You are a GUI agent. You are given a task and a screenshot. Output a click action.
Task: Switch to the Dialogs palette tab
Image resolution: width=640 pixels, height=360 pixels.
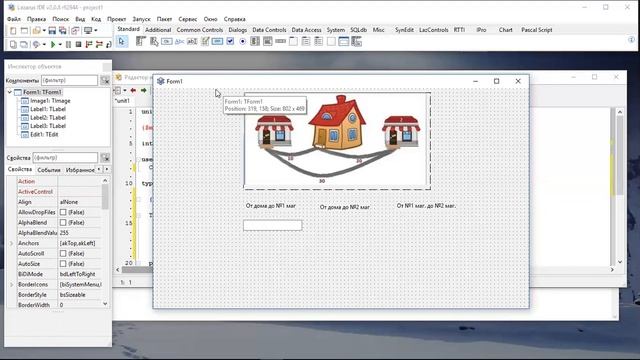pyautogui.click(x=238, y=30)
